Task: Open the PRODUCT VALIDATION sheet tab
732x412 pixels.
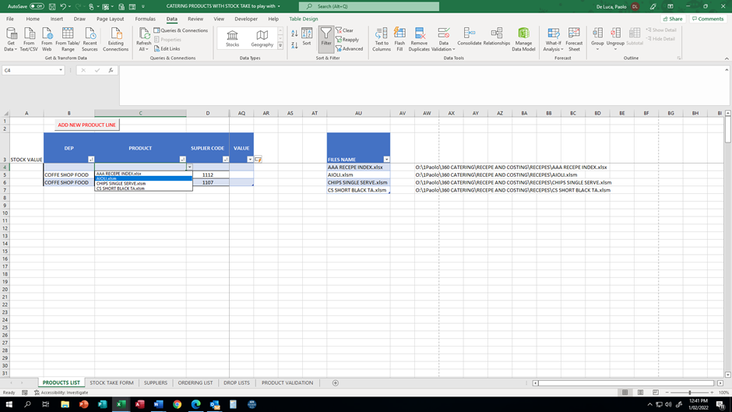Action: coord(287,383)
